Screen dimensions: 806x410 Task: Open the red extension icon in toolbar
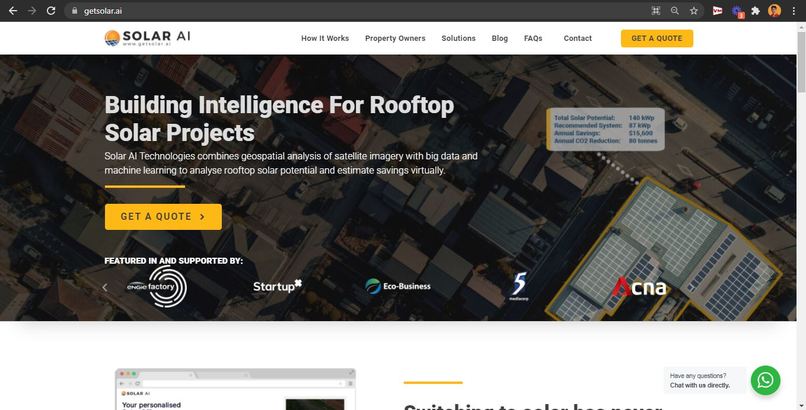tap(717, 11)
